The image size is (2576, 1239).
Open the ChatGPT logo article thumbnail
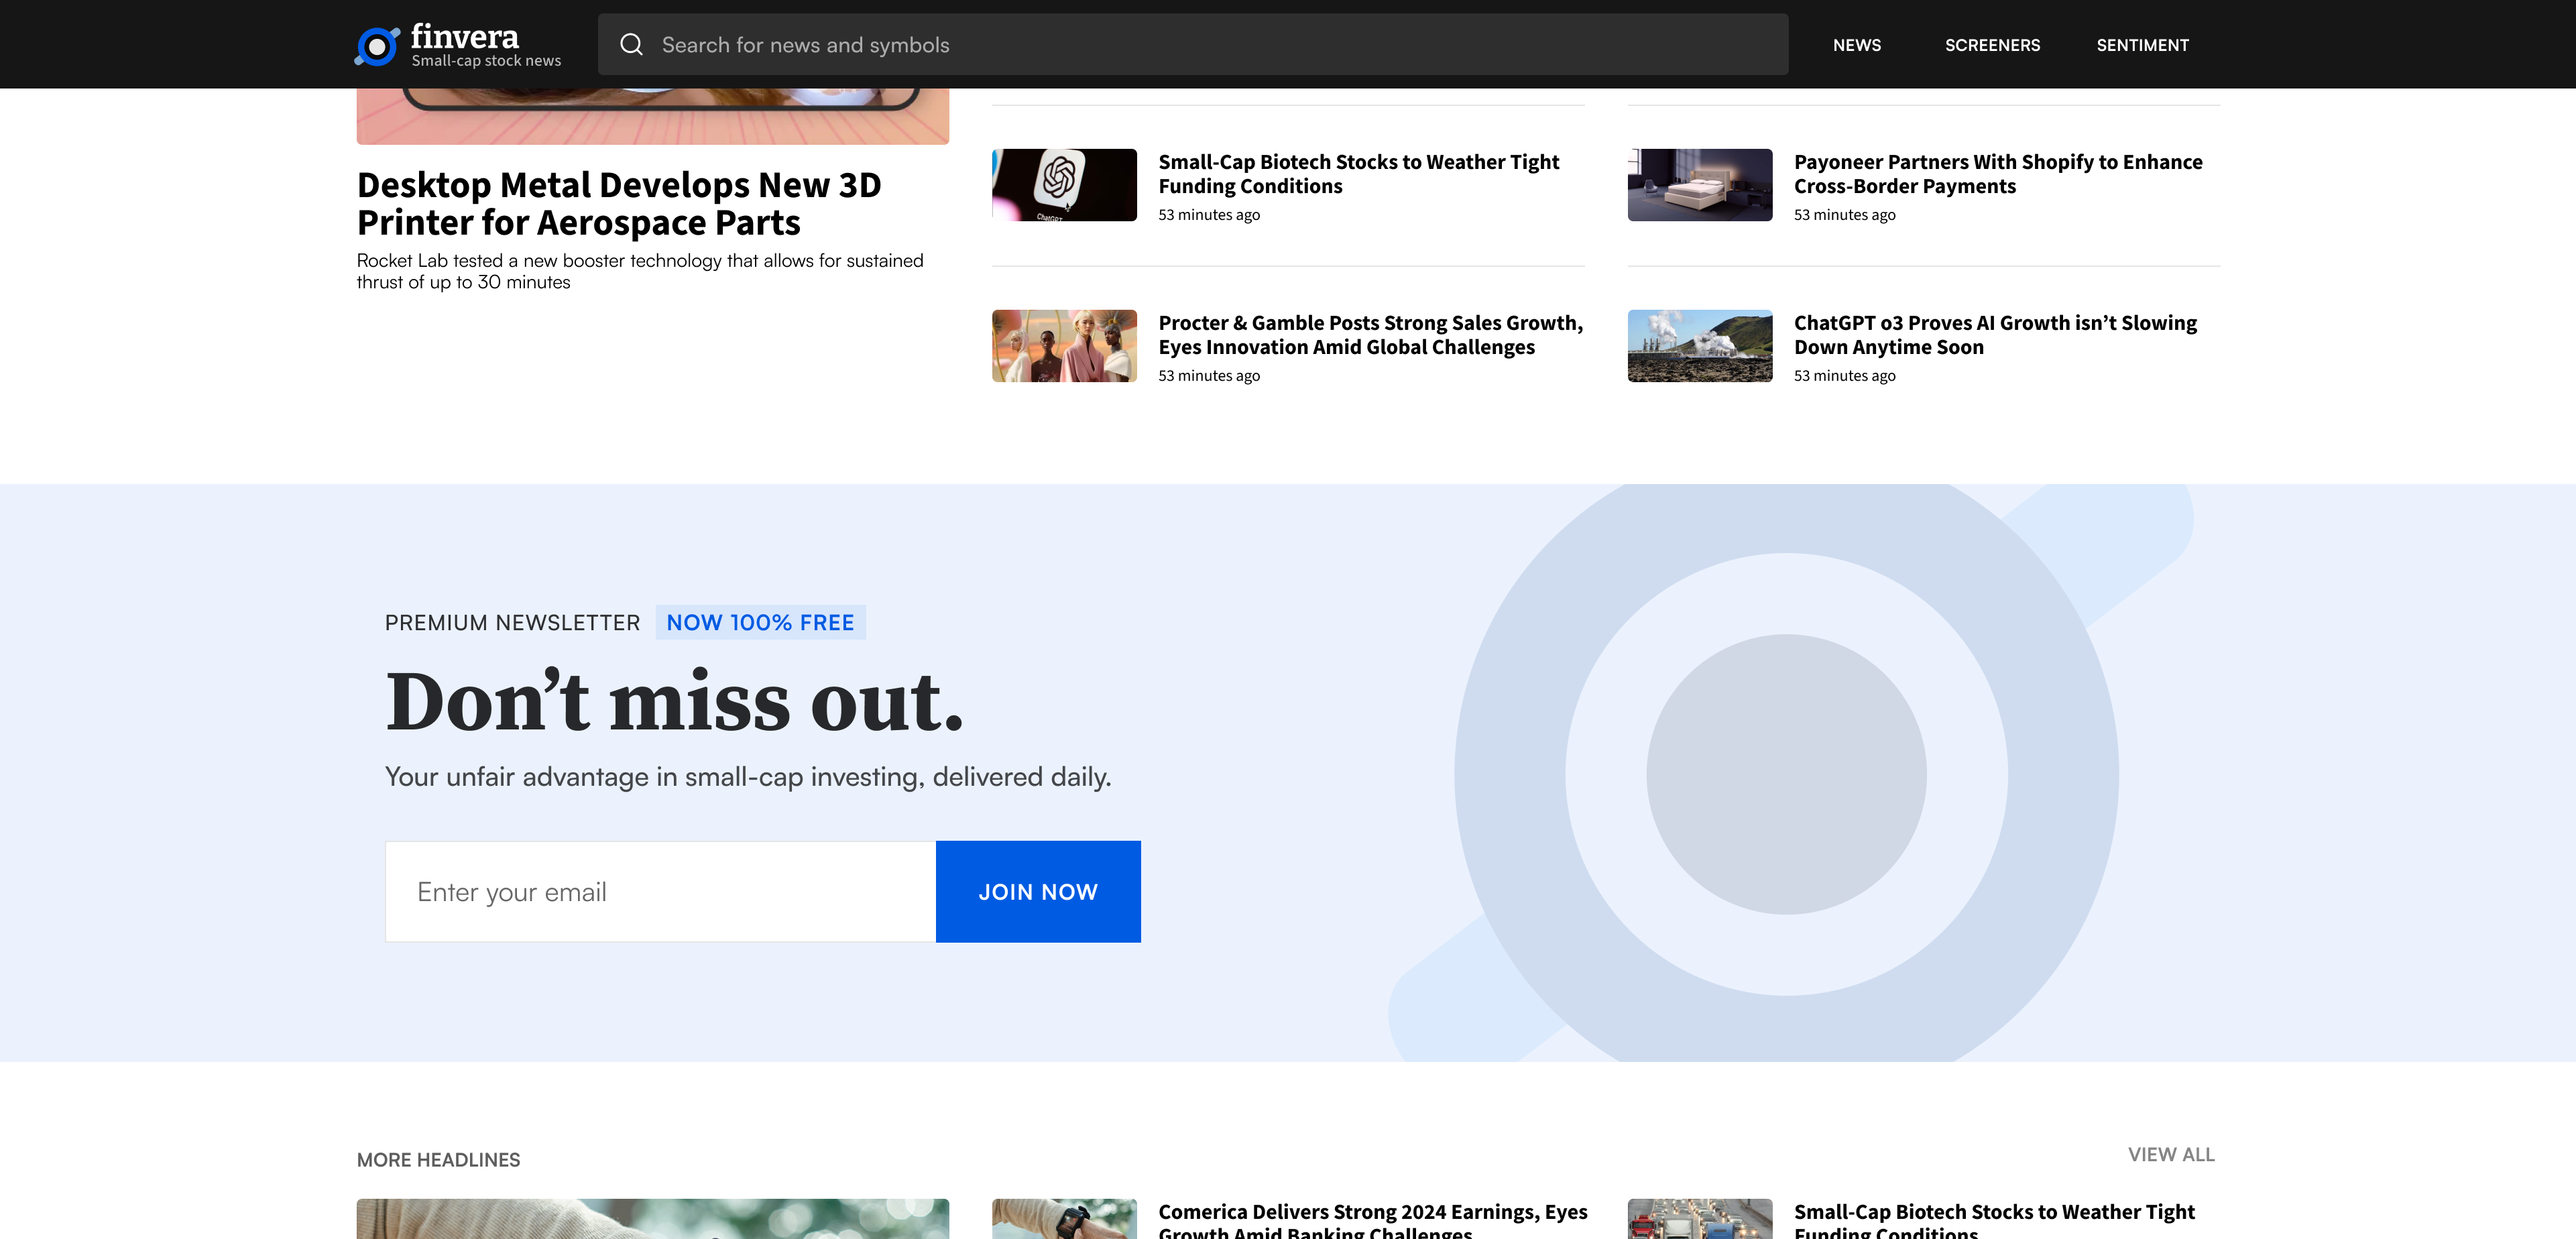click(1064, 185)
